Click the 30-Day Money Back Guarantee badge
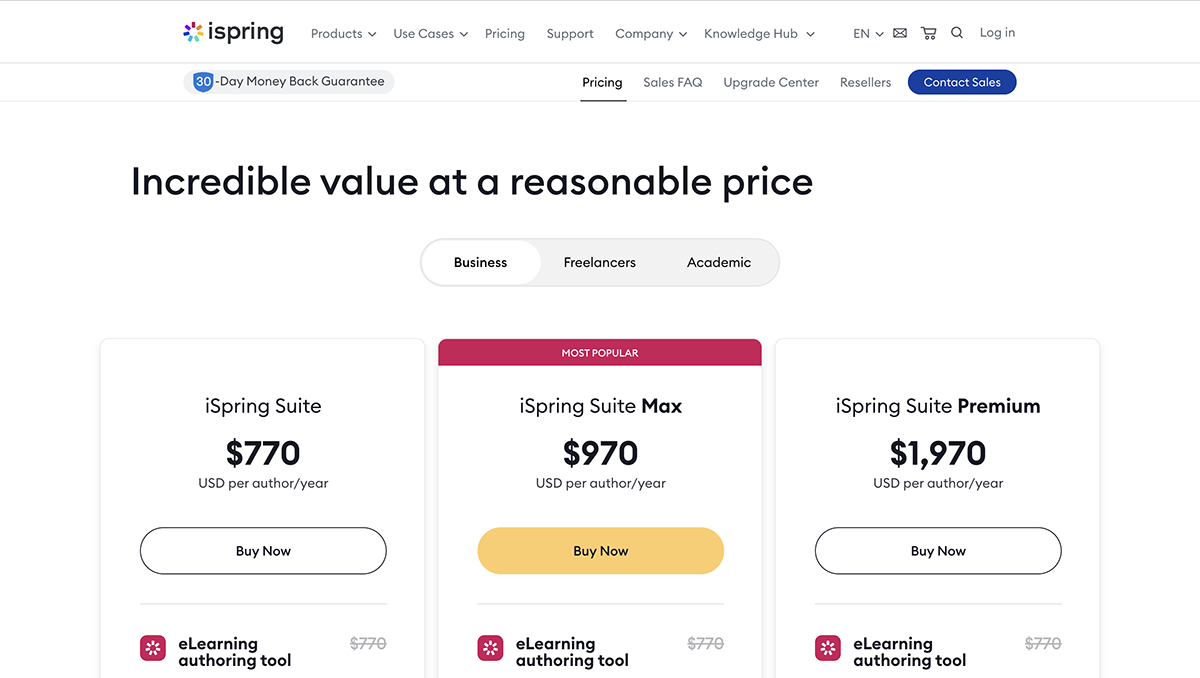The image size is (1200, 678). coord(288,81)
